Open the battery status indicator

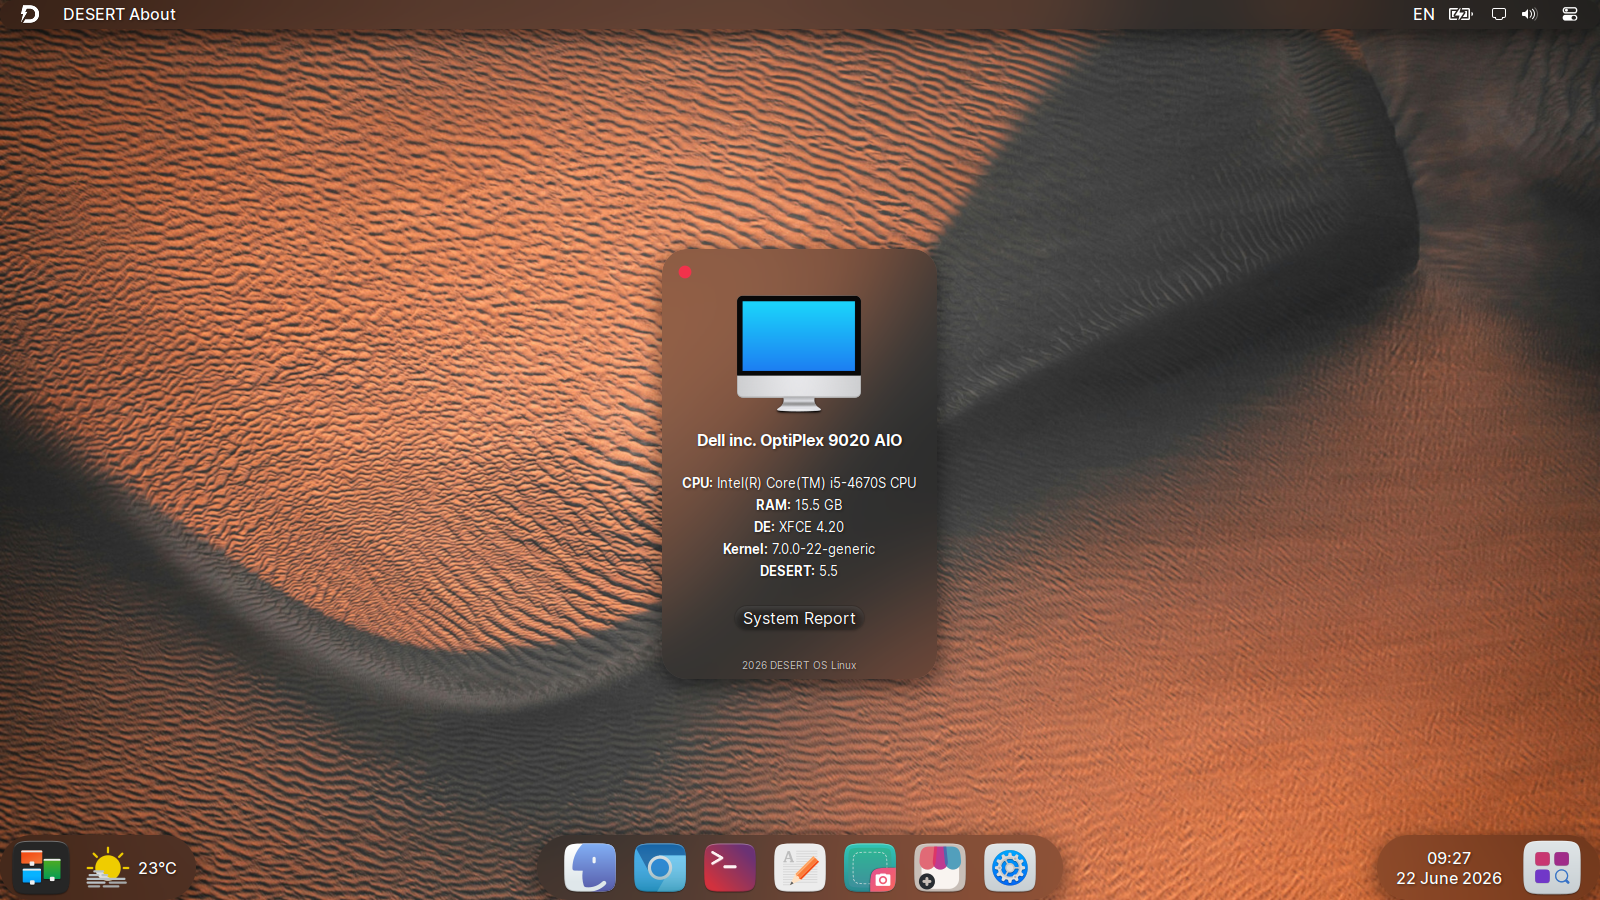pos(1461,14)
